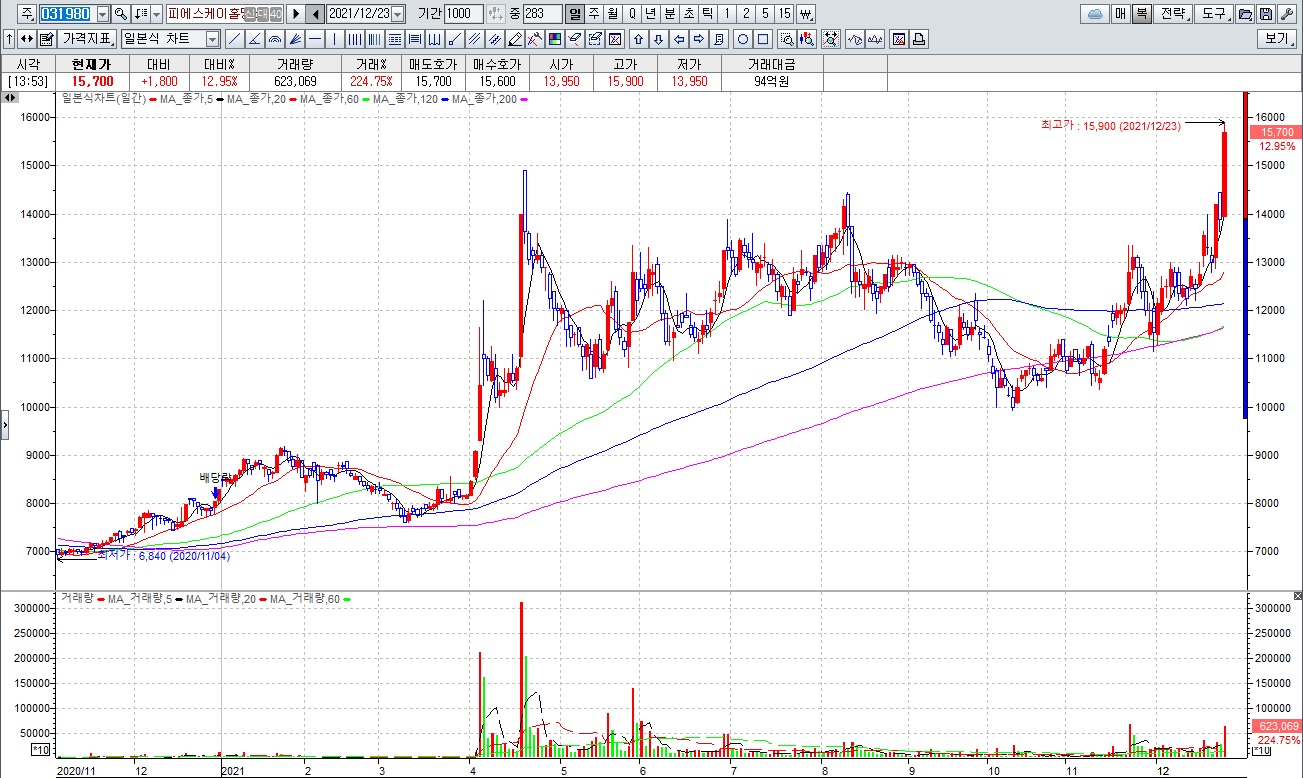The width and height of the screenshot is (1303, 778).
Task: Select the 2 interval button
Action: click(x=746, y=14)
